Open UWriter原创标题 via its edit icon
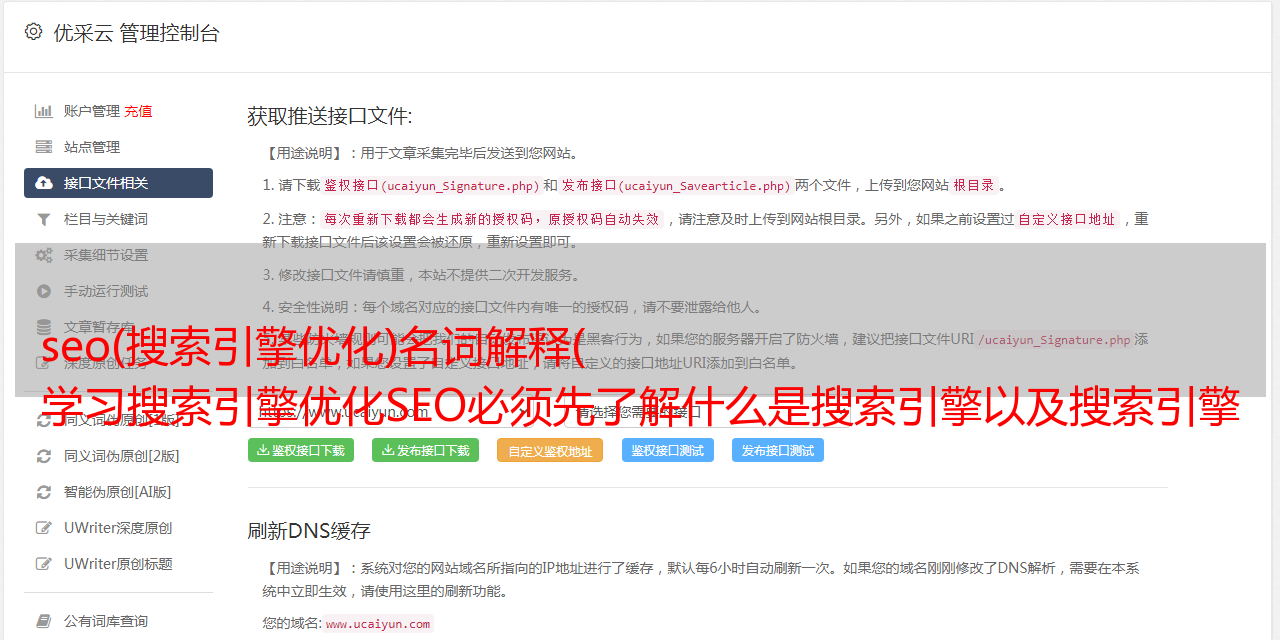This screenshot has width=1280, height=640. point(44,564)
